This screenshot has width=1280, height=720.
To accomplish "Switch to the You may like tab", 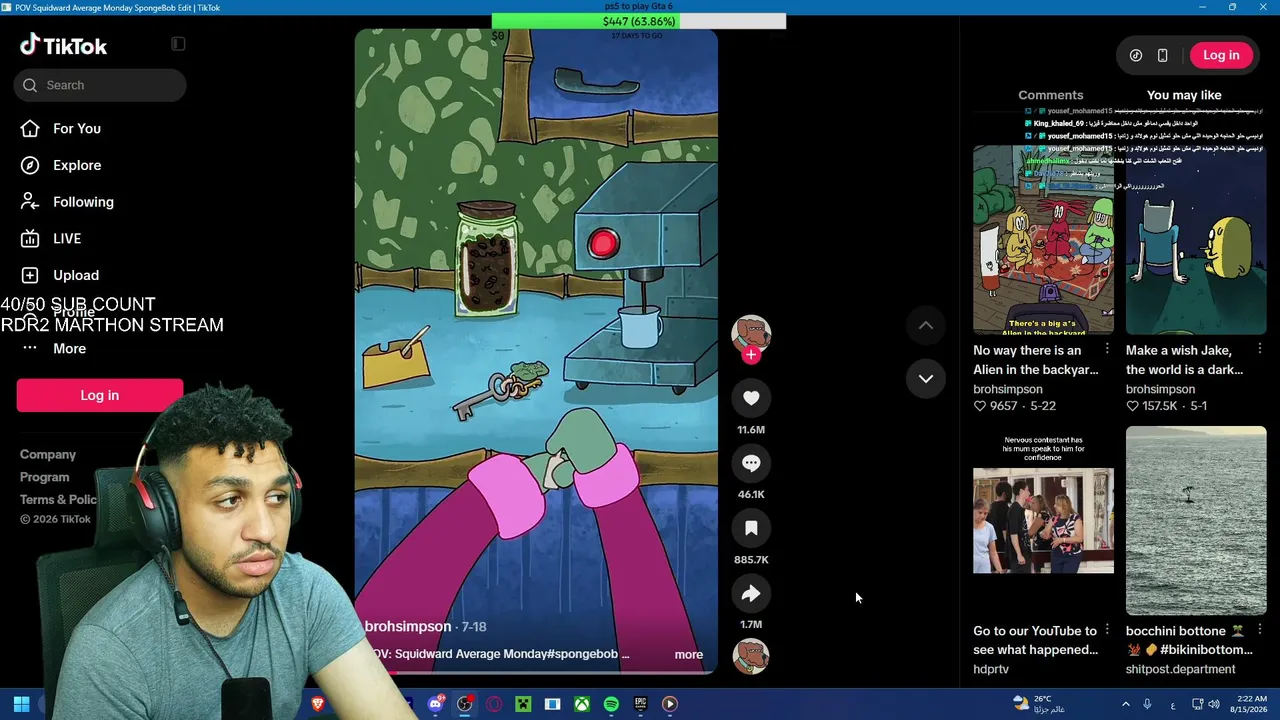I will pos(1184,95).
